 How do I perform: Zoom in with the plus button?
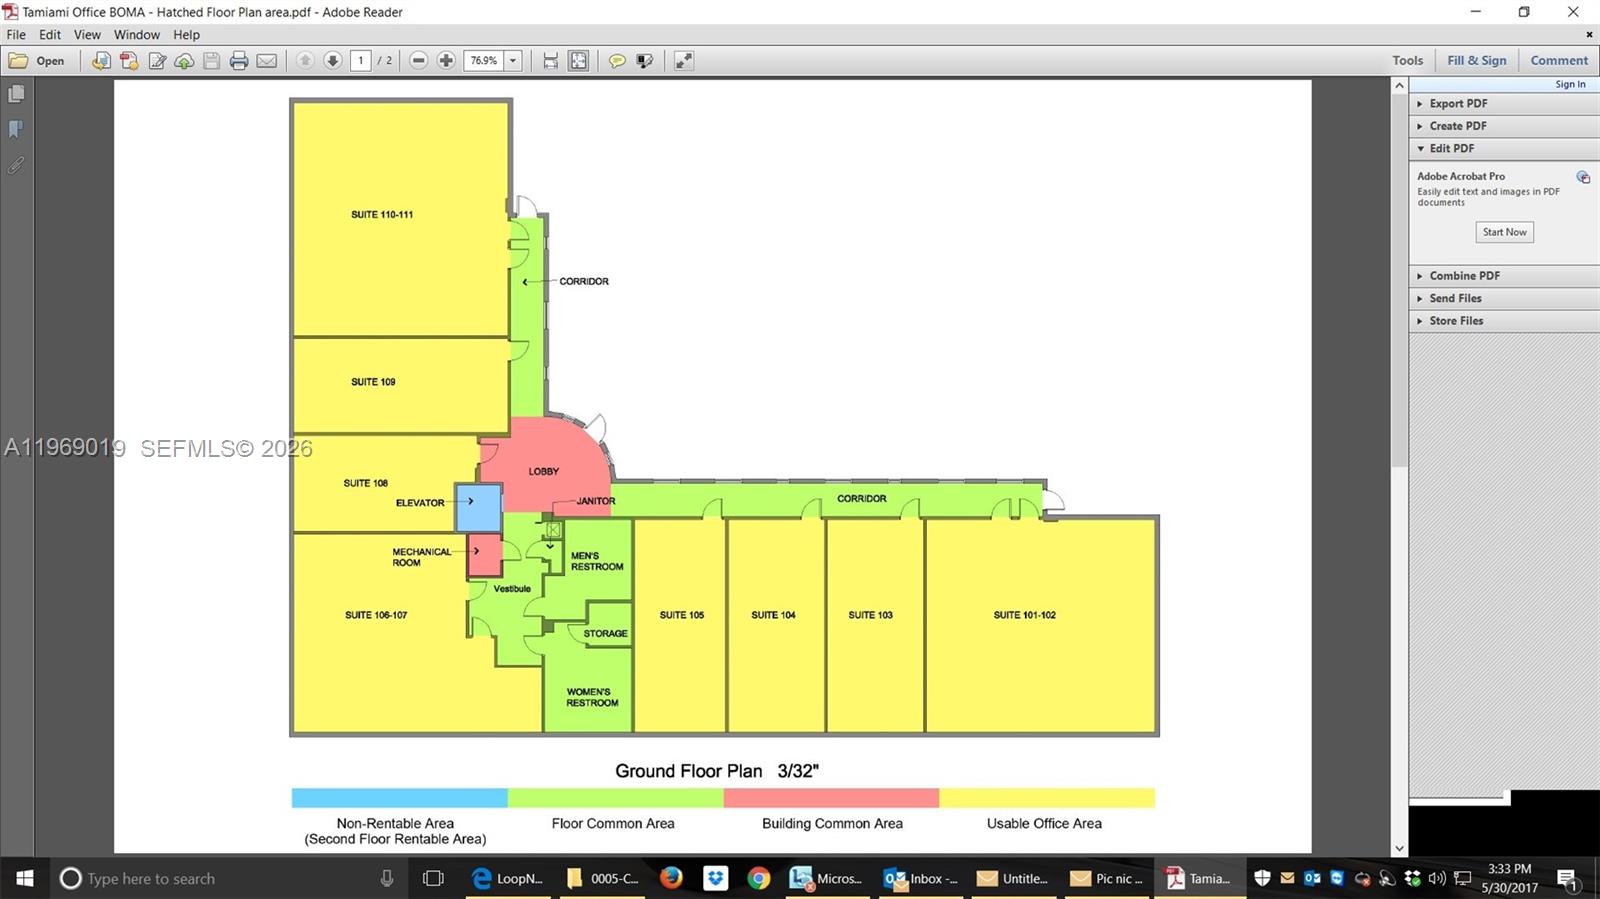point(446,61)
